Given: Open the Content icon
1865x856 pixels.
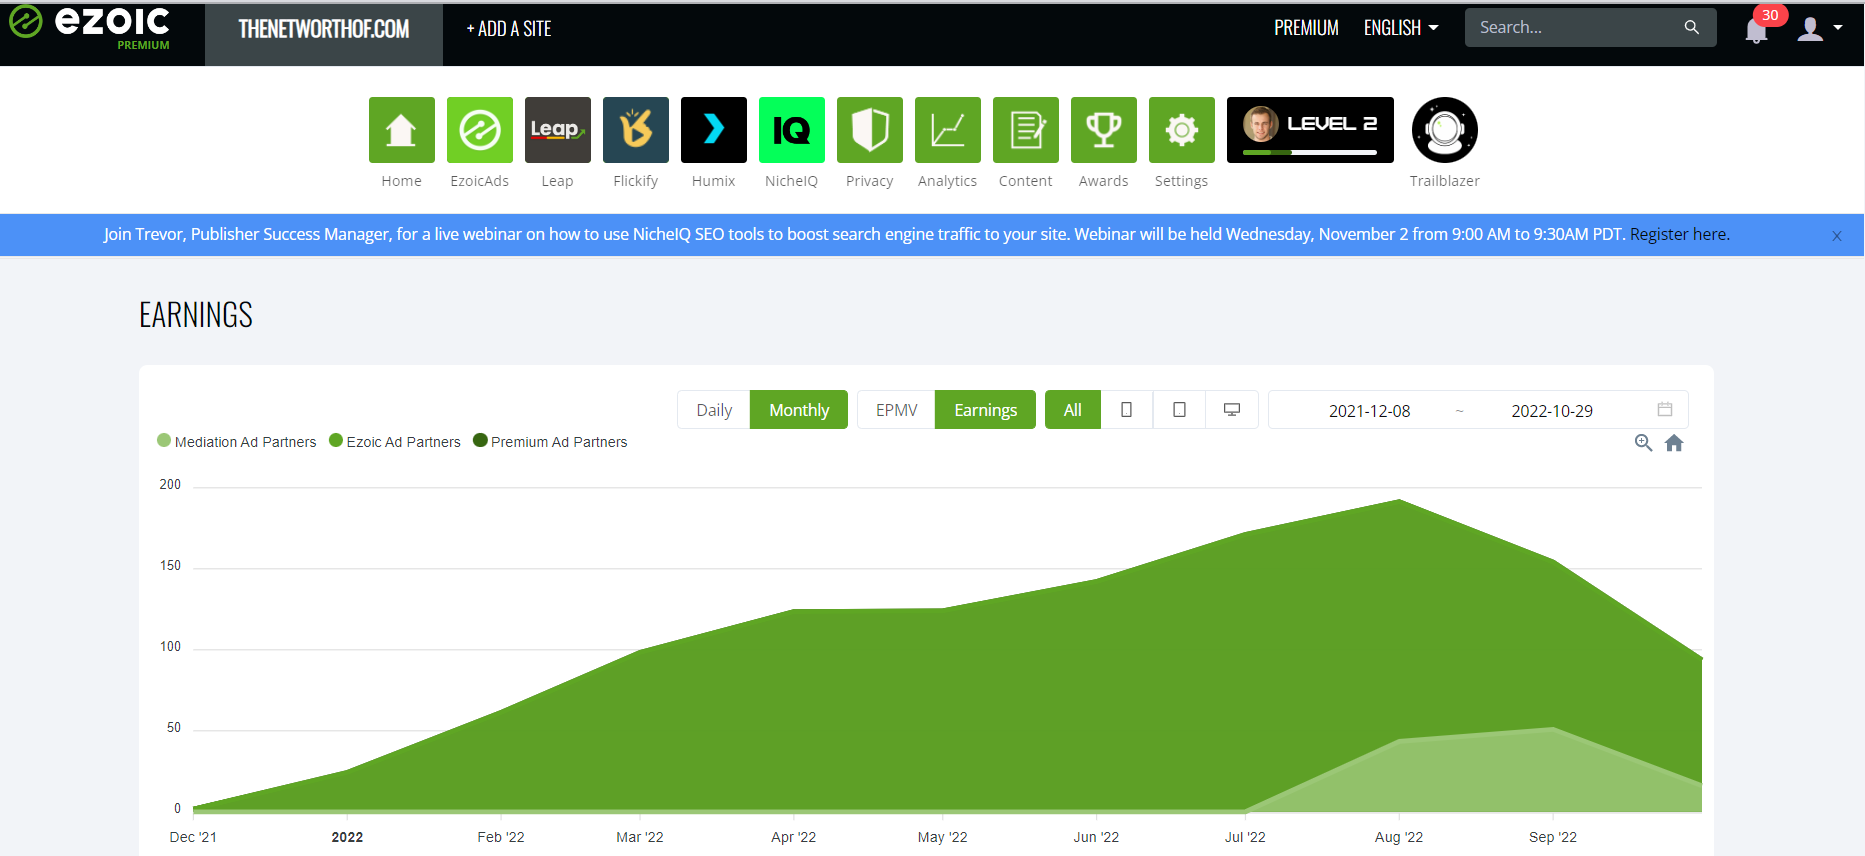Looking at the screenshot, I should click(x=1025, y=130).
